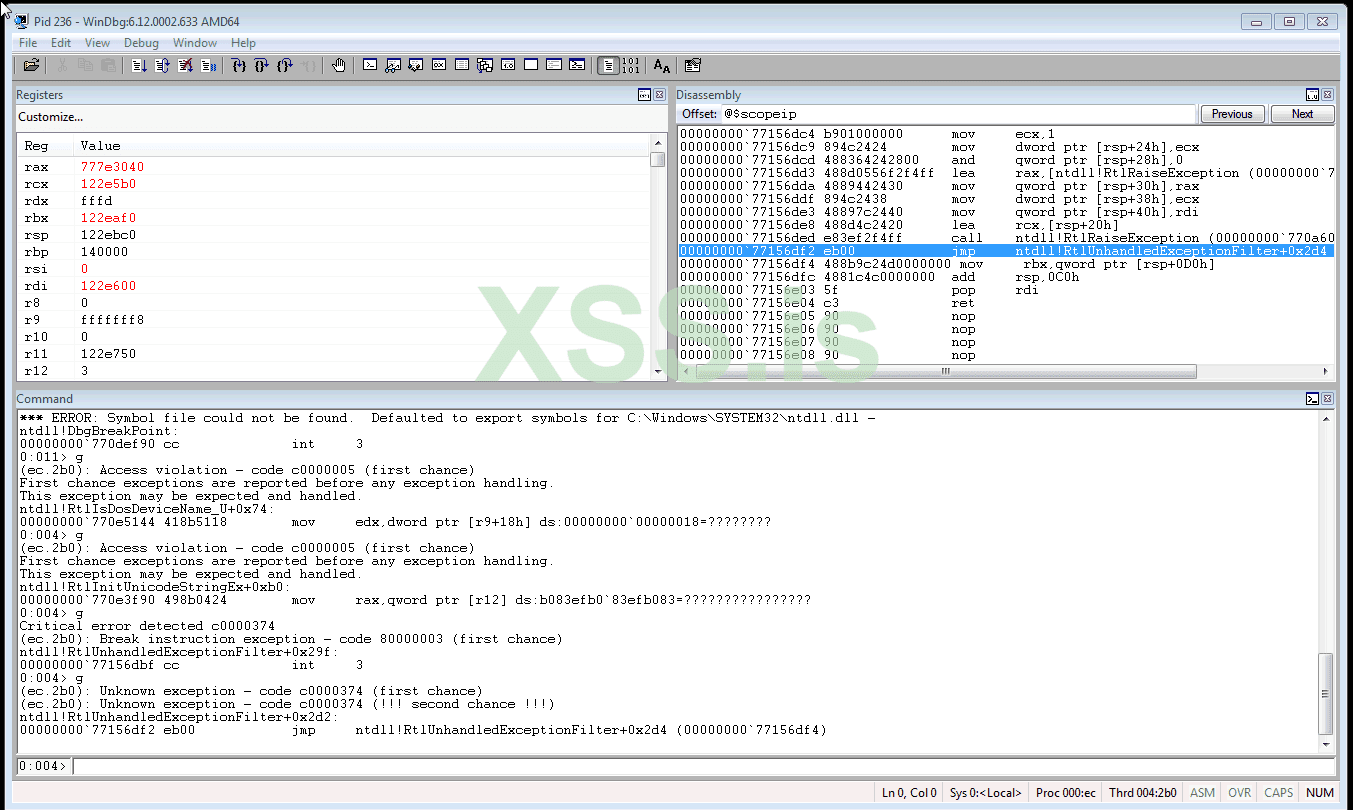Click the Registers panel vertical scrollbar
Image resolution: width=1353 pixels, height=810 pixels.
coord(657,257)
